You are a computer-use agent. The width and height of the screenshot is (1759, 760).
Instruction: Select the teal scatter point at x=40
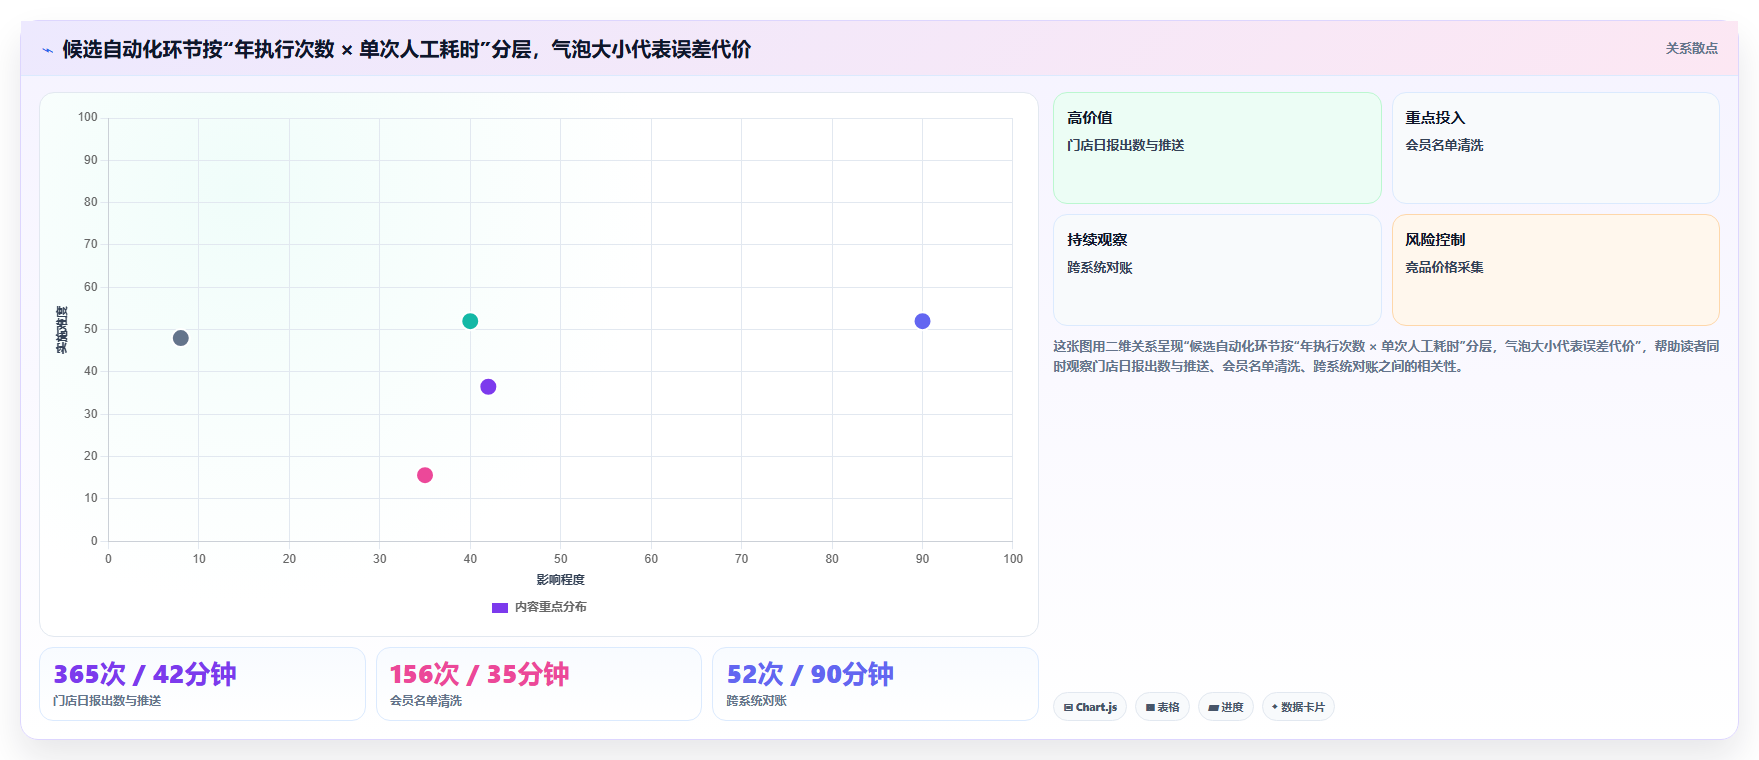[x=470, y=321]
